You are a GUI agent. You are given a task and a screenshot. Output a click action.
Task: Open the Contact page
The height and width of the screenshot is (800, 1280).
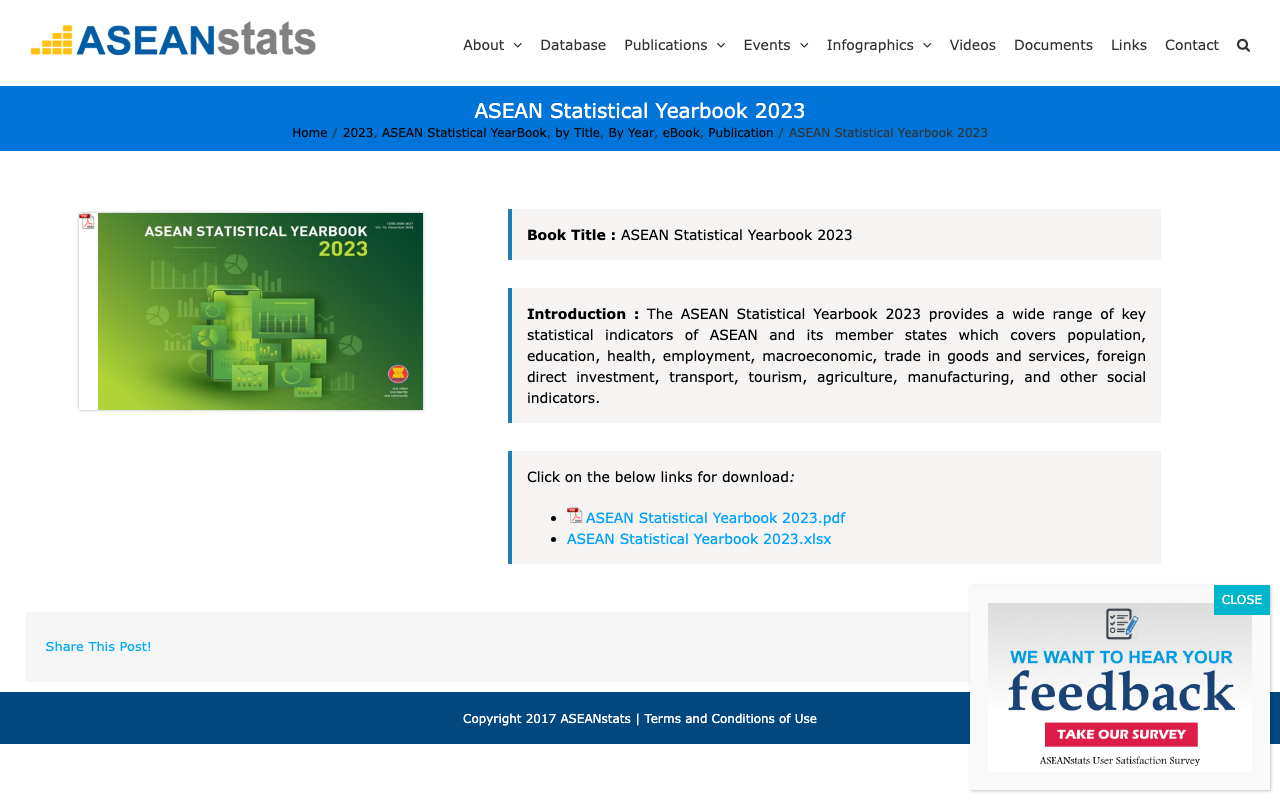coord(1192,45)
